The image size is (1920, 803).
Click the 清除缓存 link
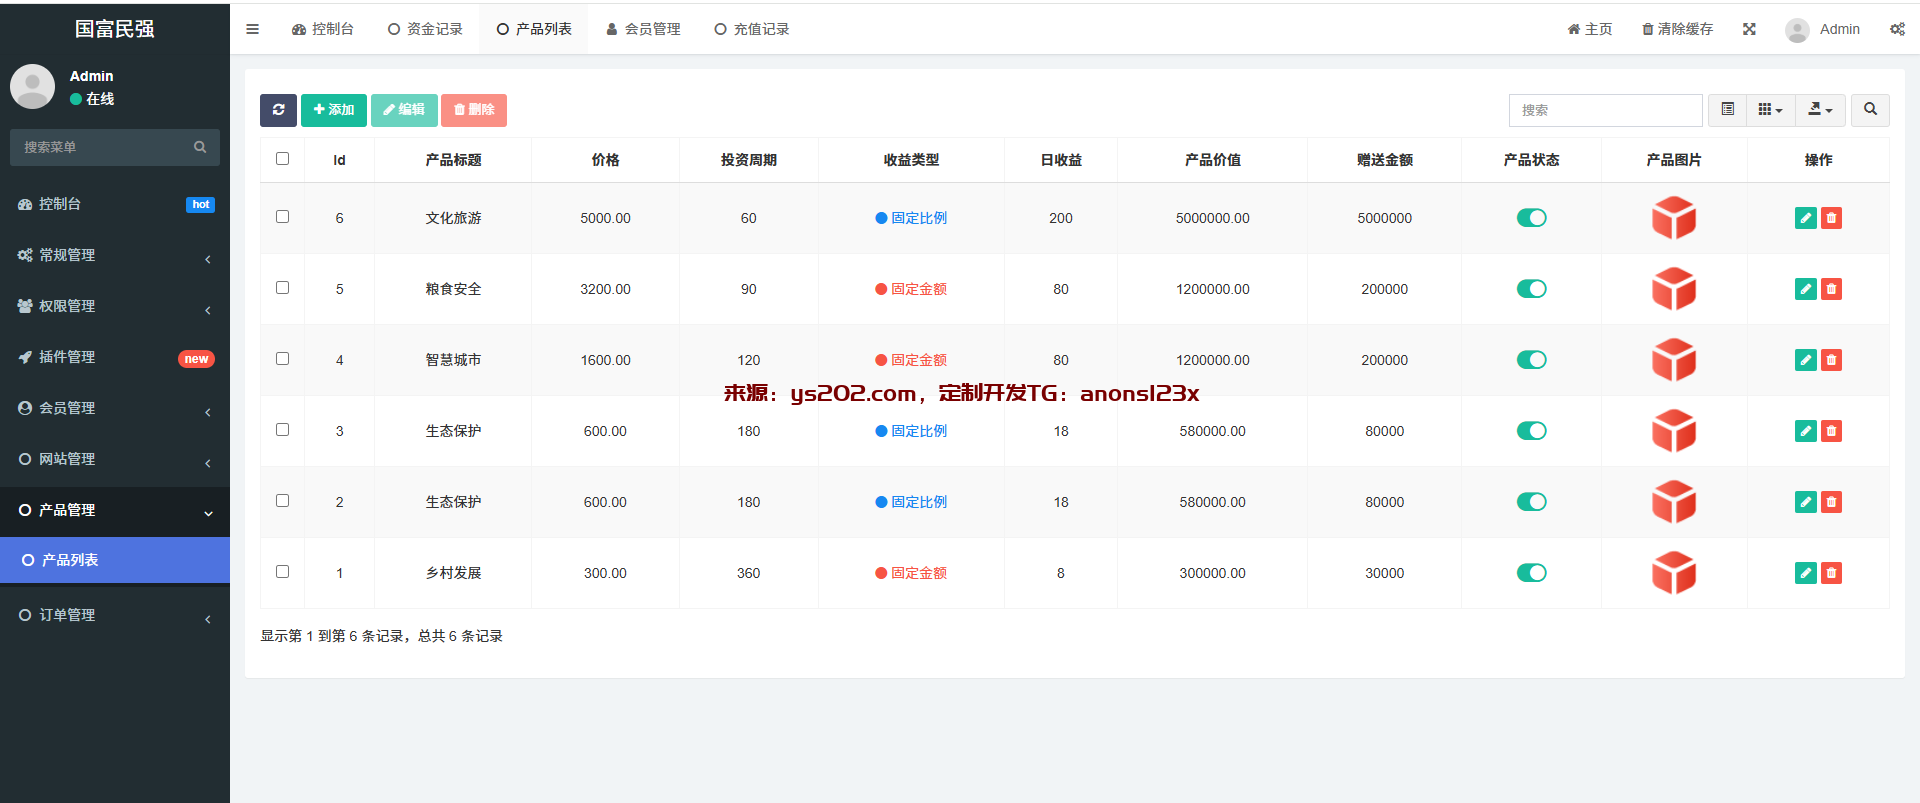(x=1677, y=29)
